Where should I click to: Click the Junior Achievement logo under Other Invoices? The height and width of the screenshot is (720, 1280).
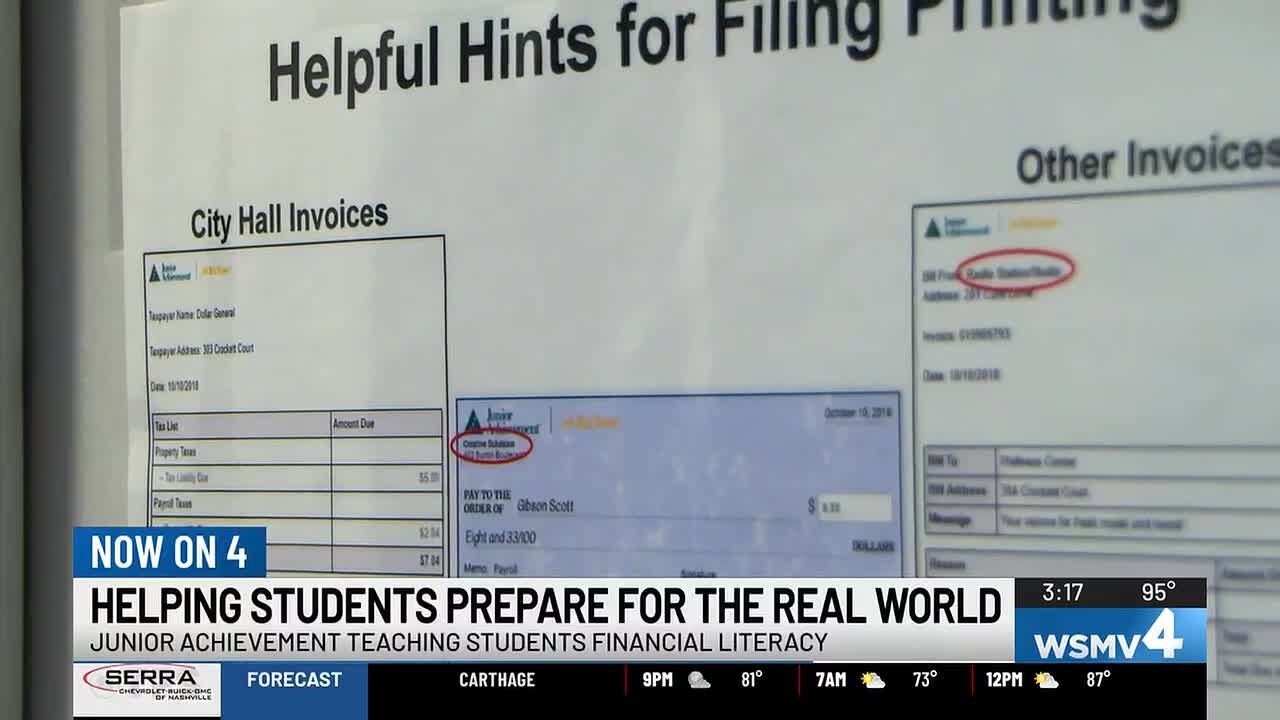tap(957, 227)
